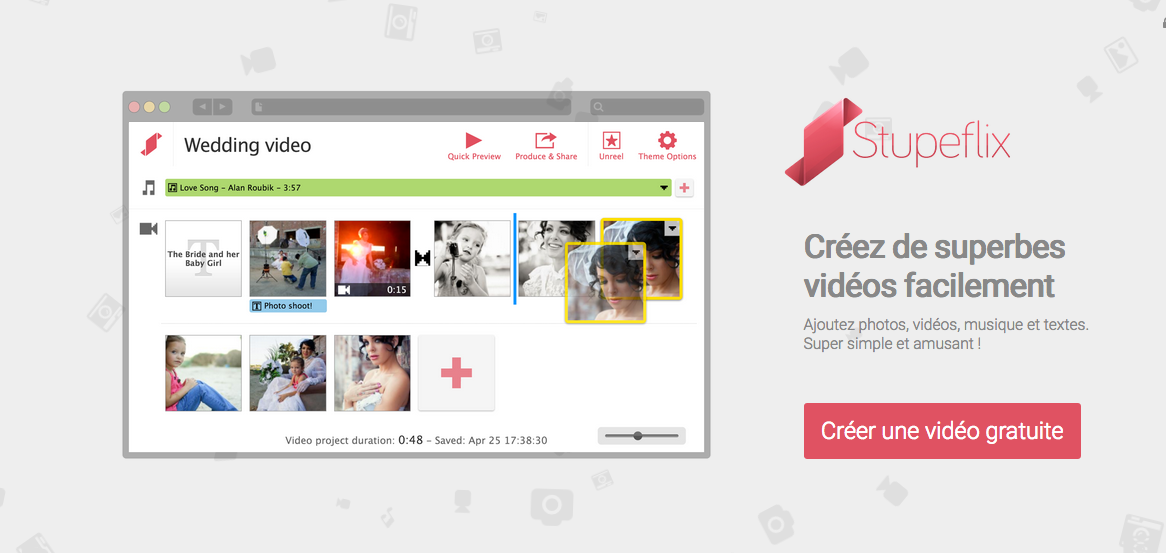Select the Photo shoot! caption label
The image size is (1166, 555).
tap(288, 306)
